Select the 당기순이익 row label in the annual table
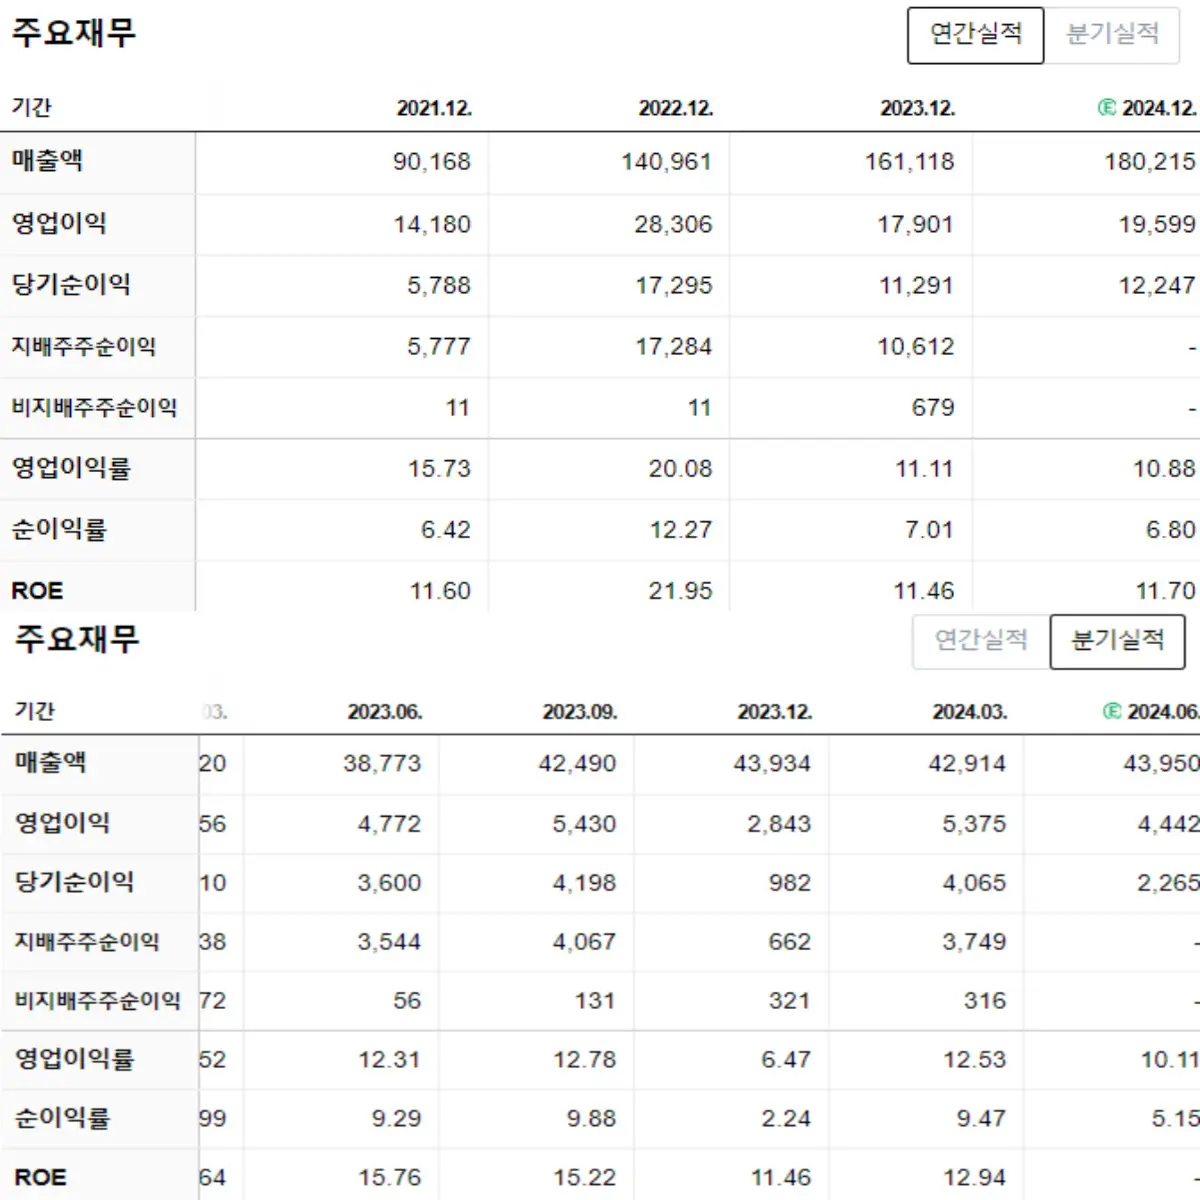This screenshot has height=1200, width=1200. tap(71, 285)
